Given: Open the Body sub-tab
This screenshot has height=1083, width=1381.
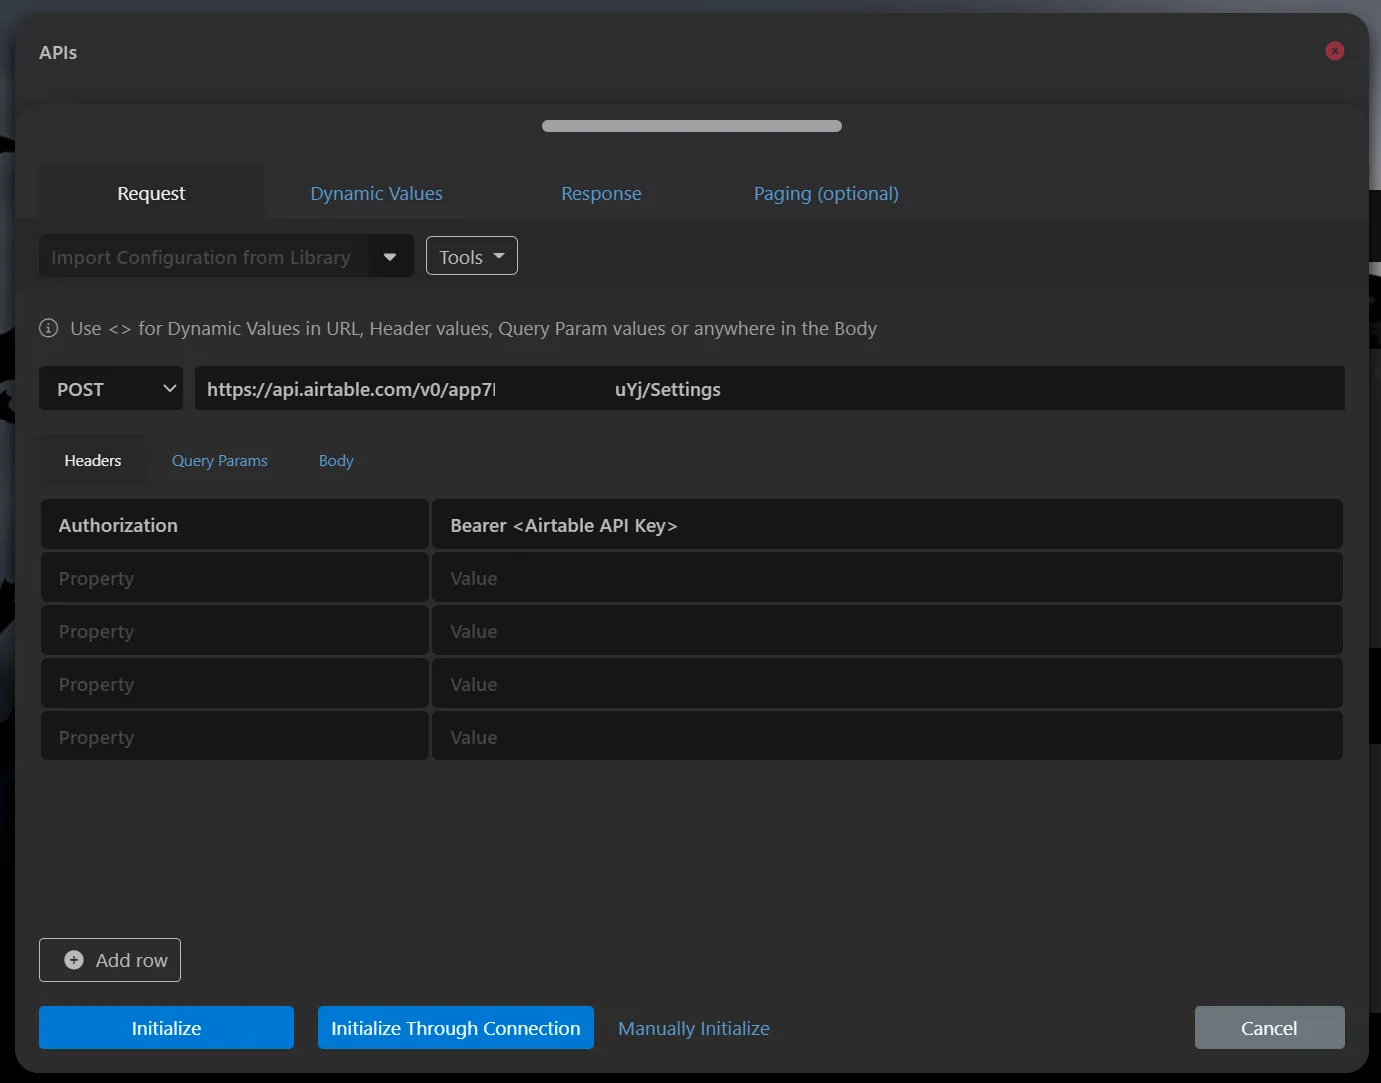Looking at the screenshot, I should [336, 460].
